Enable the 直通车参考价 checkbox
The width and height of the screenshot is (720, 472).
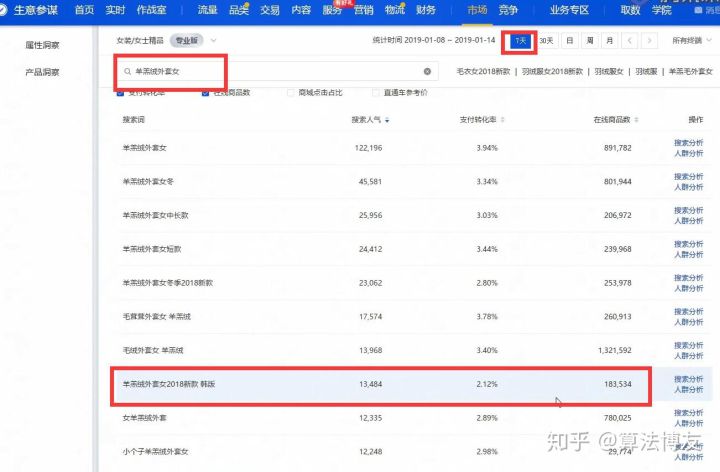(x=375, y=93)
